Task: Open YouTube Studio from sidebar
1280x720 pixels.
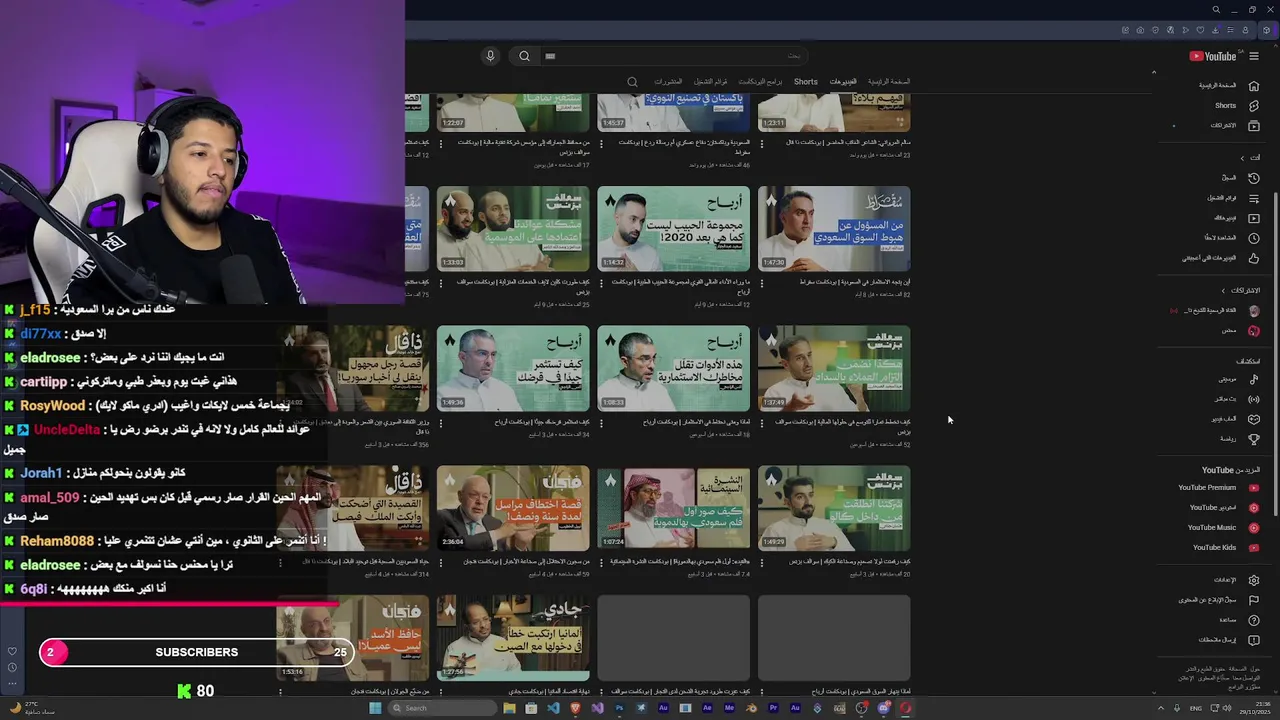Action: (x=1224, y=508)
